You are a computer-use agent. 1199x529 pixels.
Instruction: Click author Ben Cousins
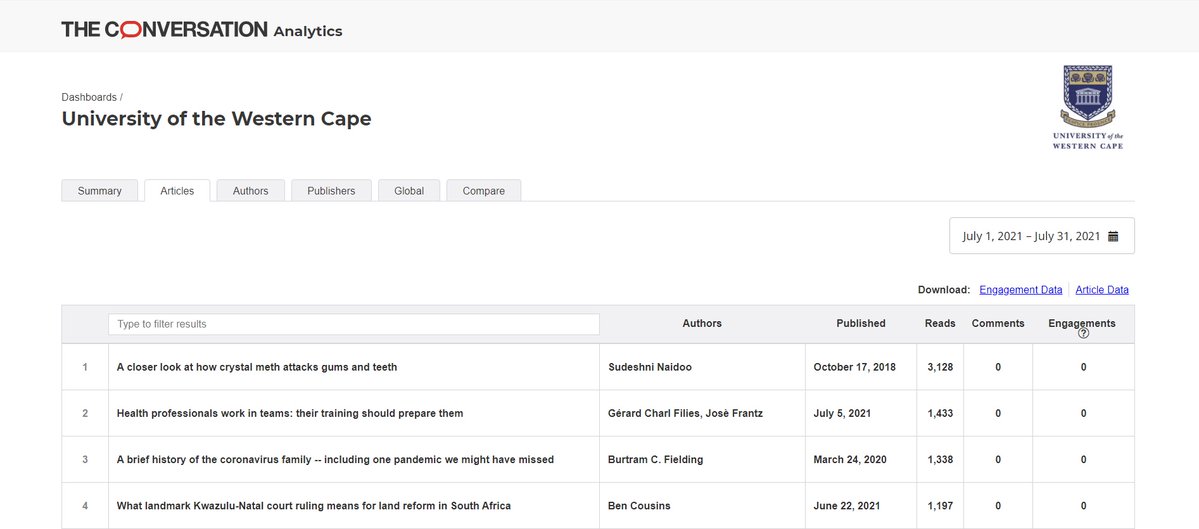point(638,506)
